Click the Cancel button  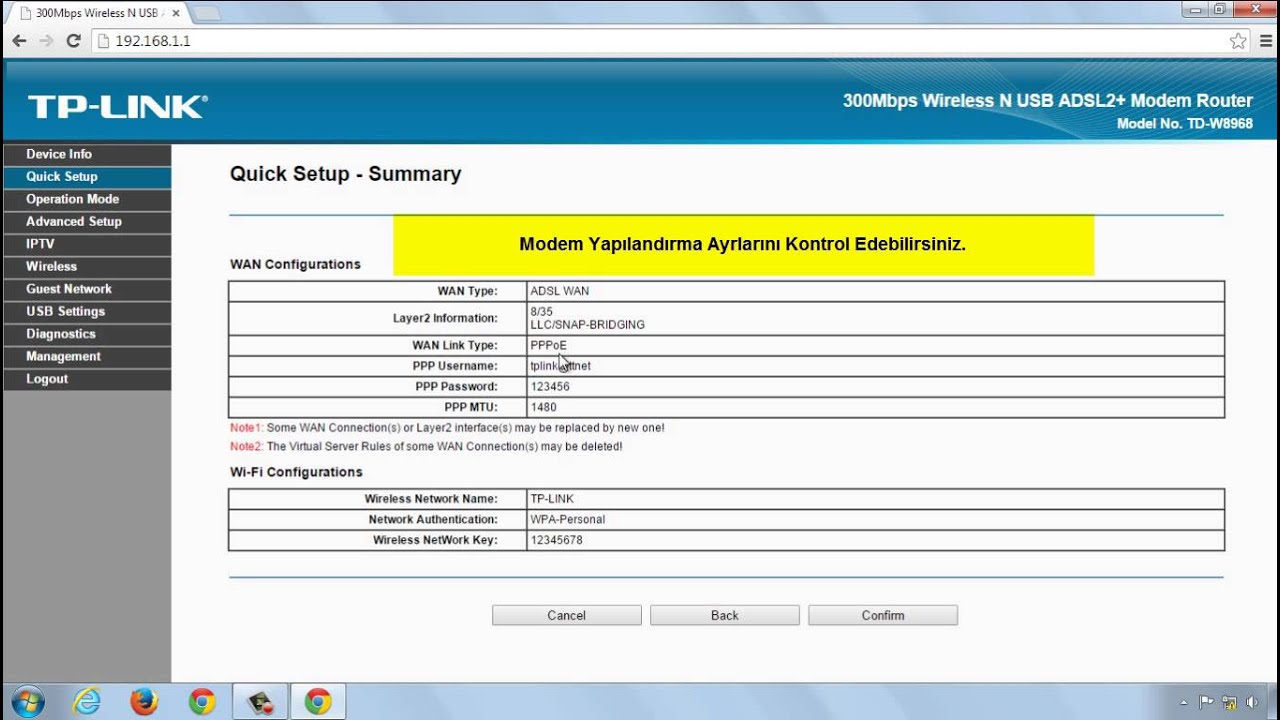[566, 615]
